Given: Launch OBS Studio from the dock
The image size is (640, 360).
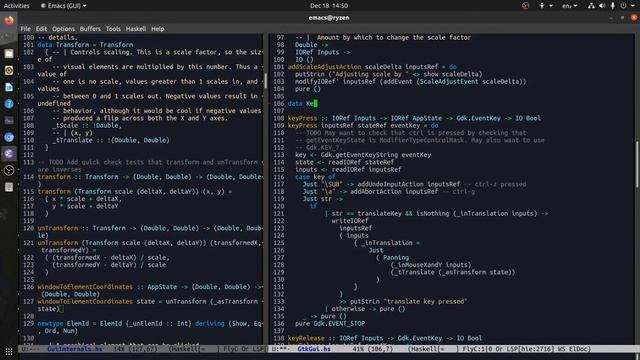Looking at the screenshot, I should (9, 171).
